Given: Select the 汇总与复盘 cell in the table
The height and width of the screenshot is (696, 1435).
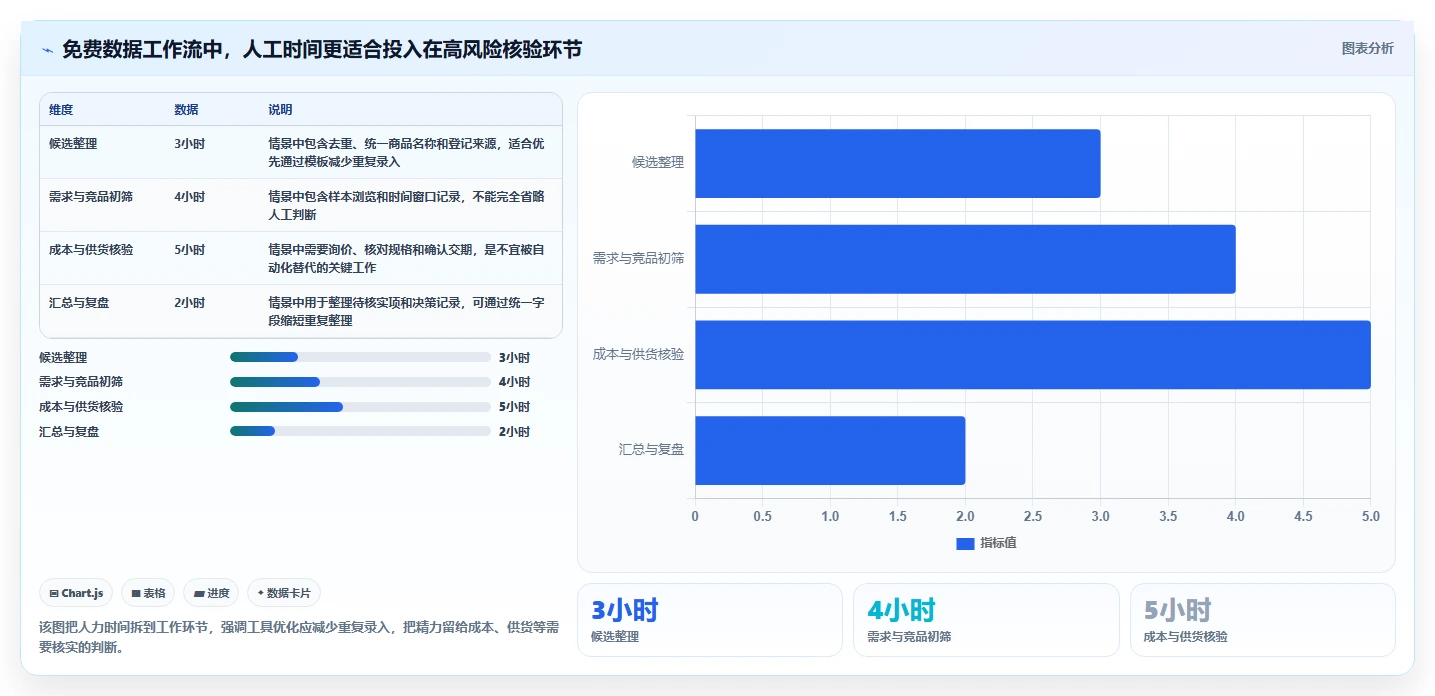Looking at the screenshot, I should point(79,303).
